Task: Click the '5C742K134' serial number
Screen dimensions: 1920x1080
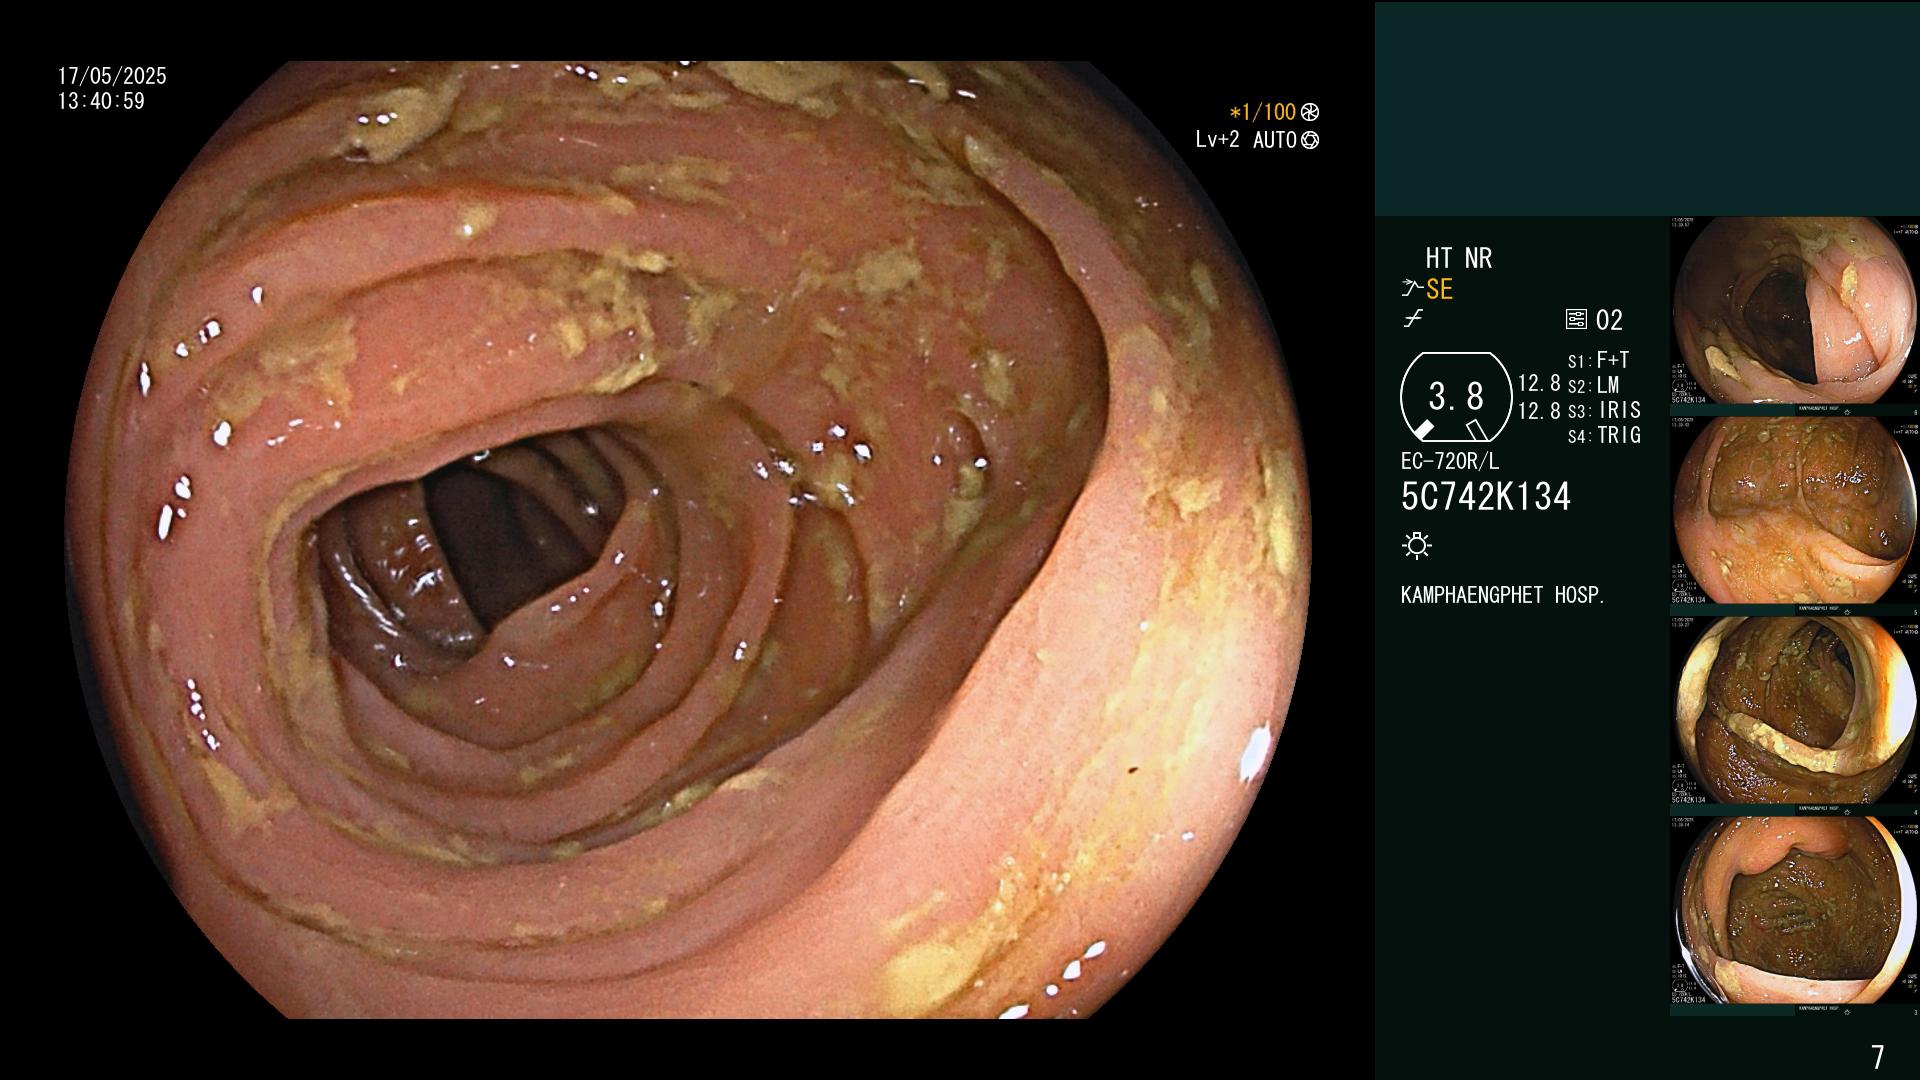Action: pyautogui.click(x=1486, y=496)
